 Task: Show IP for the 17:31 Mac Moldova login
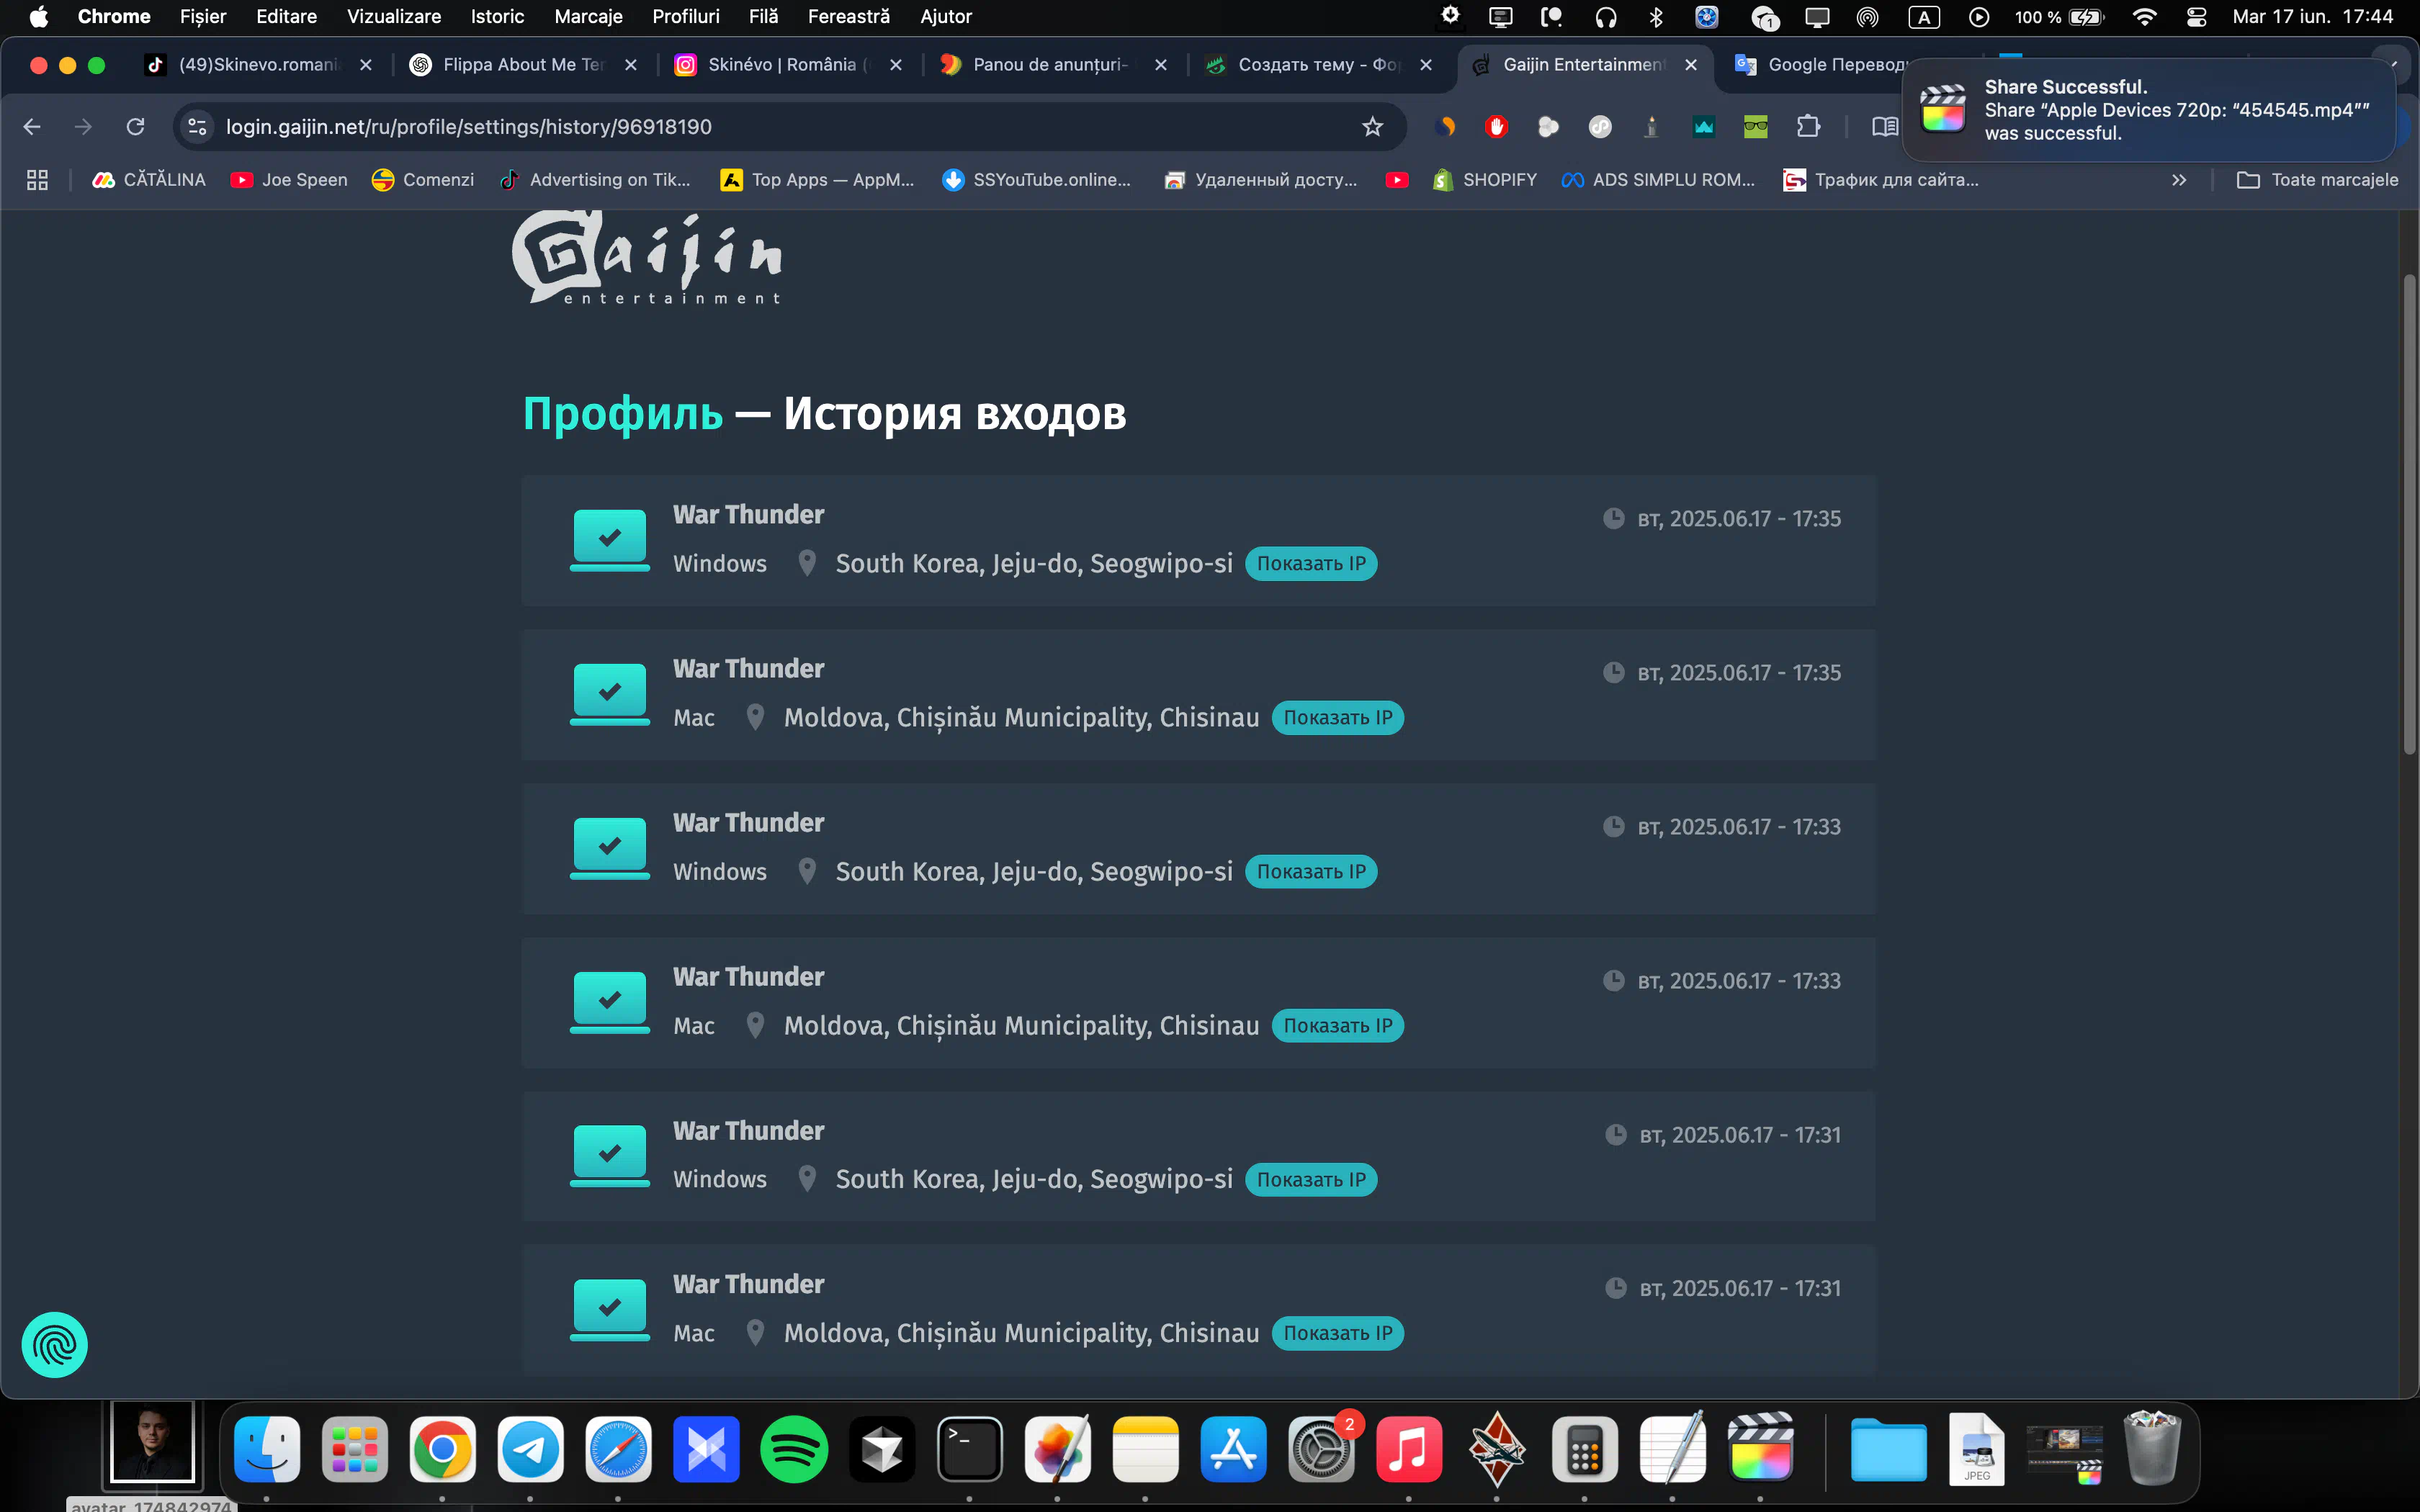[1337, 1333]
